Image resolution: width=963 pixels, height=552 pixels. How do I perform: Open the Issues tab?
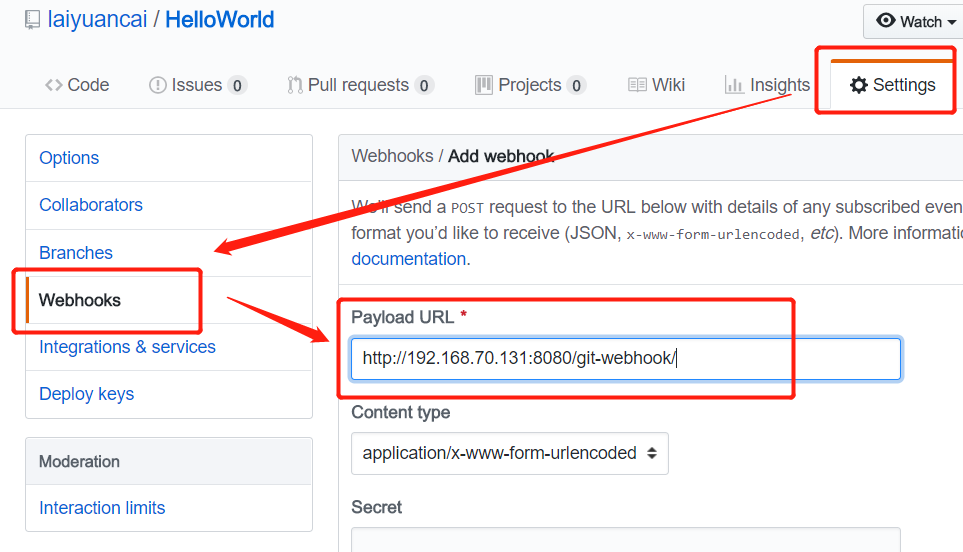click(x=197, y=86)
